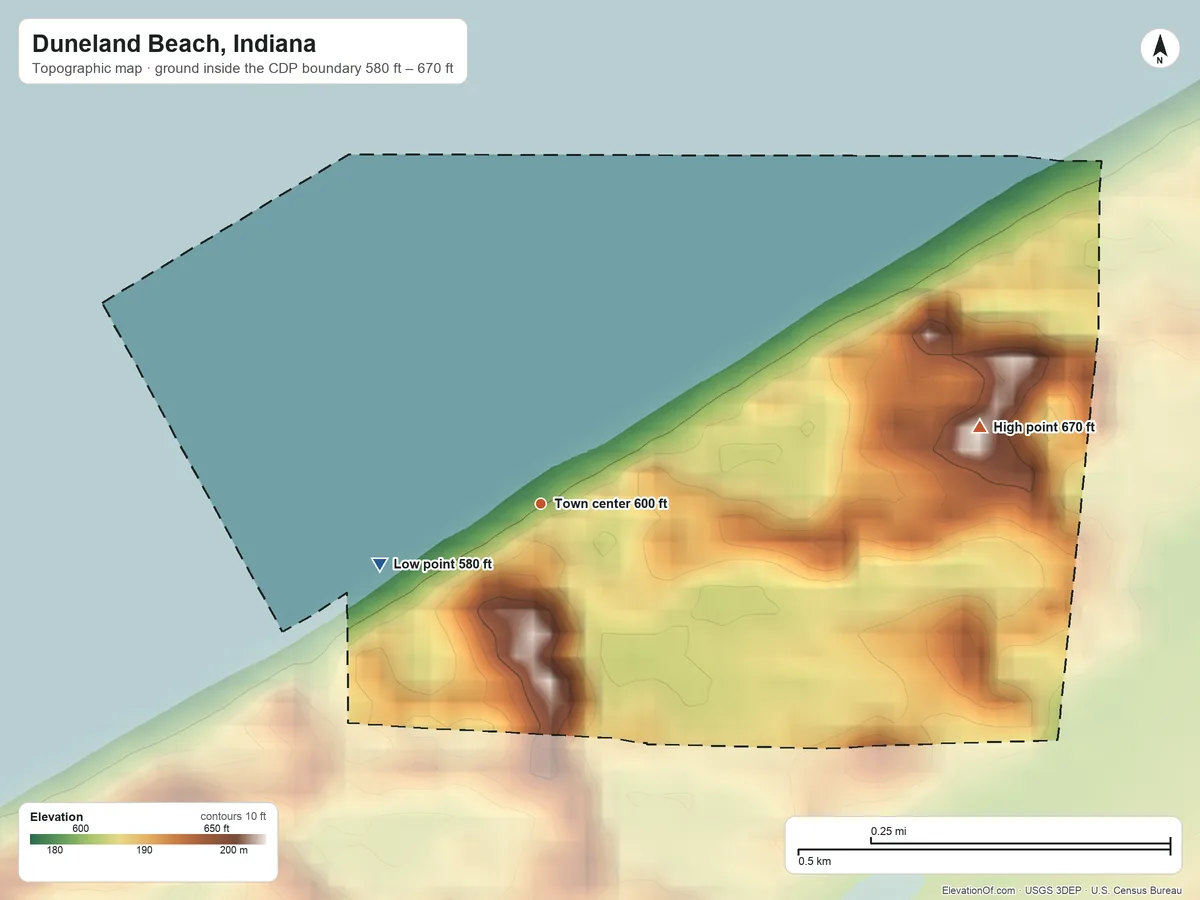The image size is (1200, 900).
Task: Select the 'Town center 600 ft' label
Action: coord(610,504)
